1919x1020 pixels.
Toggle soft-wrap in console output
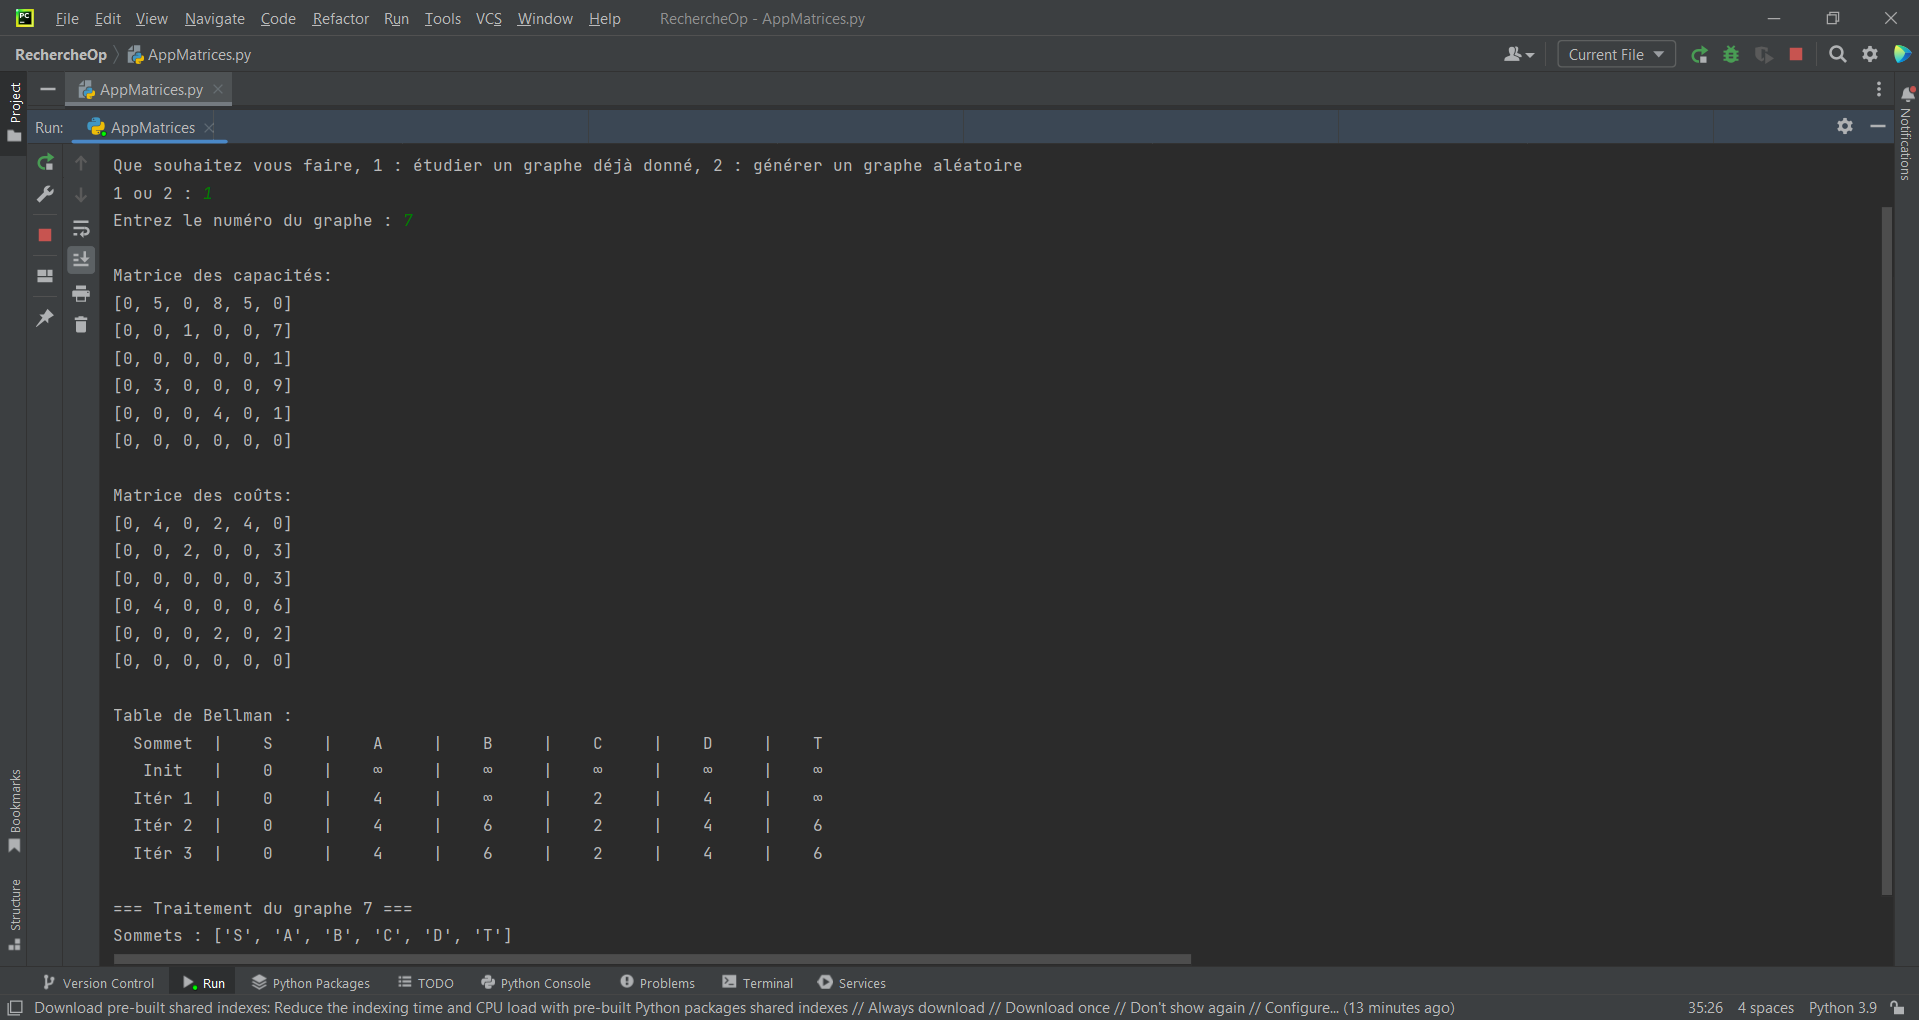click(81, 229)
